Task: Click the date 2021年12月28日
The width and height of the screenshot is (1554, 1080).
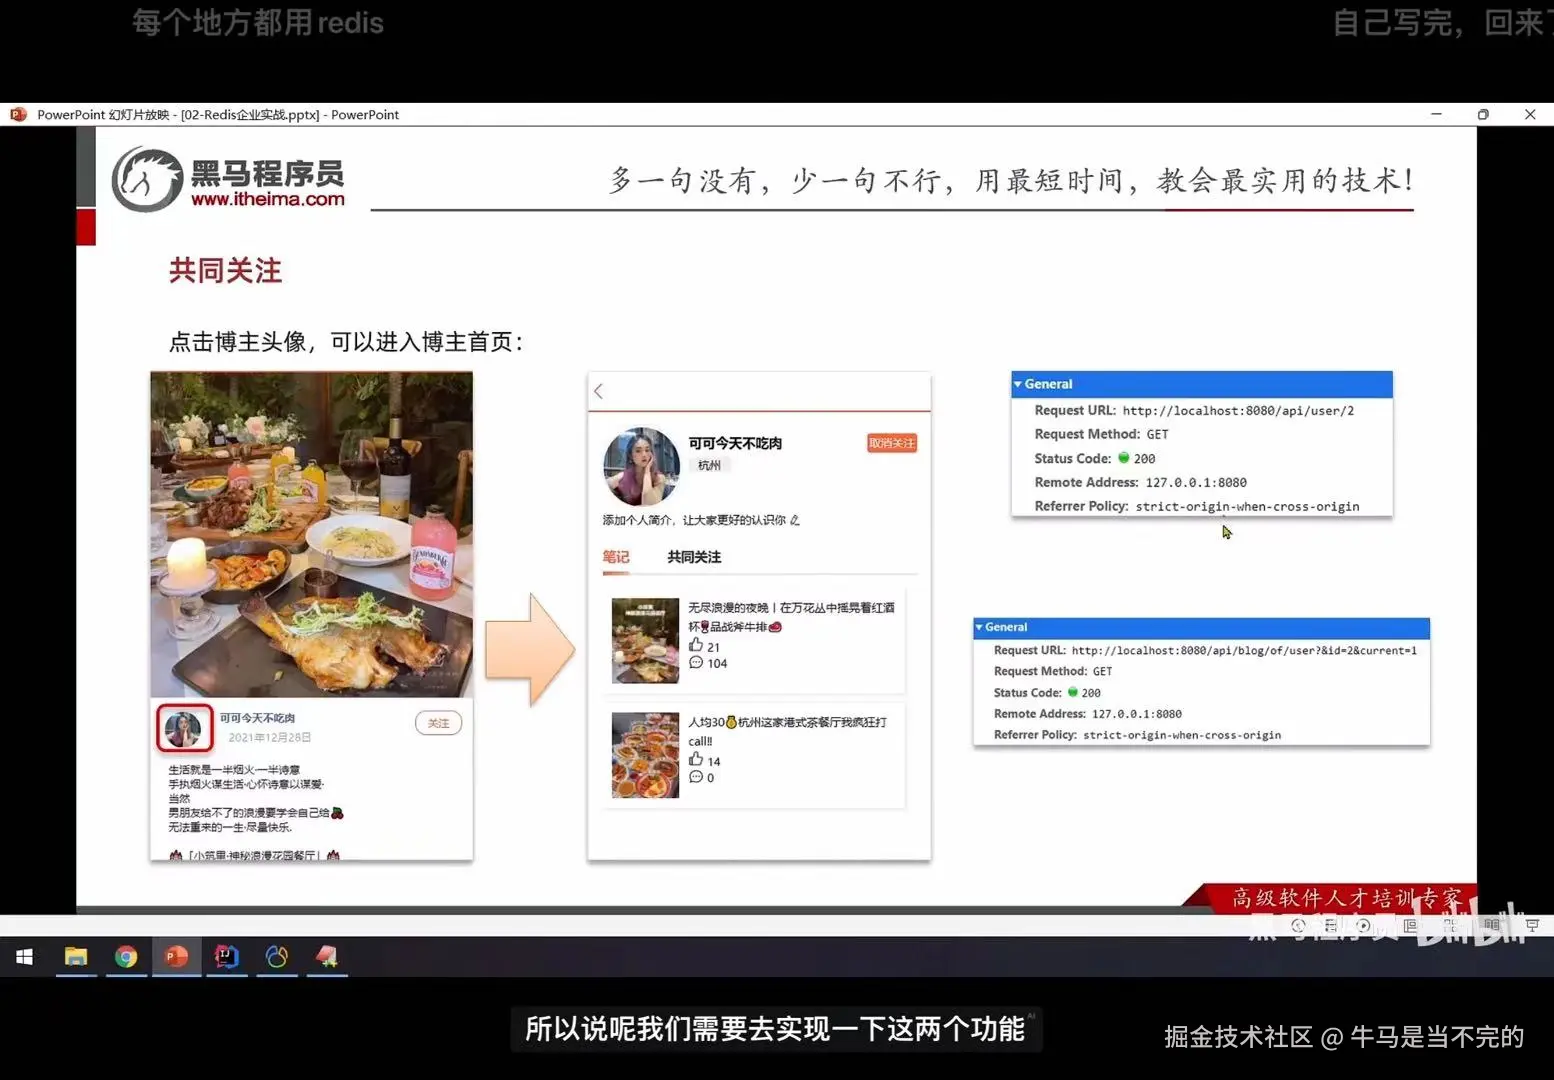Action: click(269, 737)
